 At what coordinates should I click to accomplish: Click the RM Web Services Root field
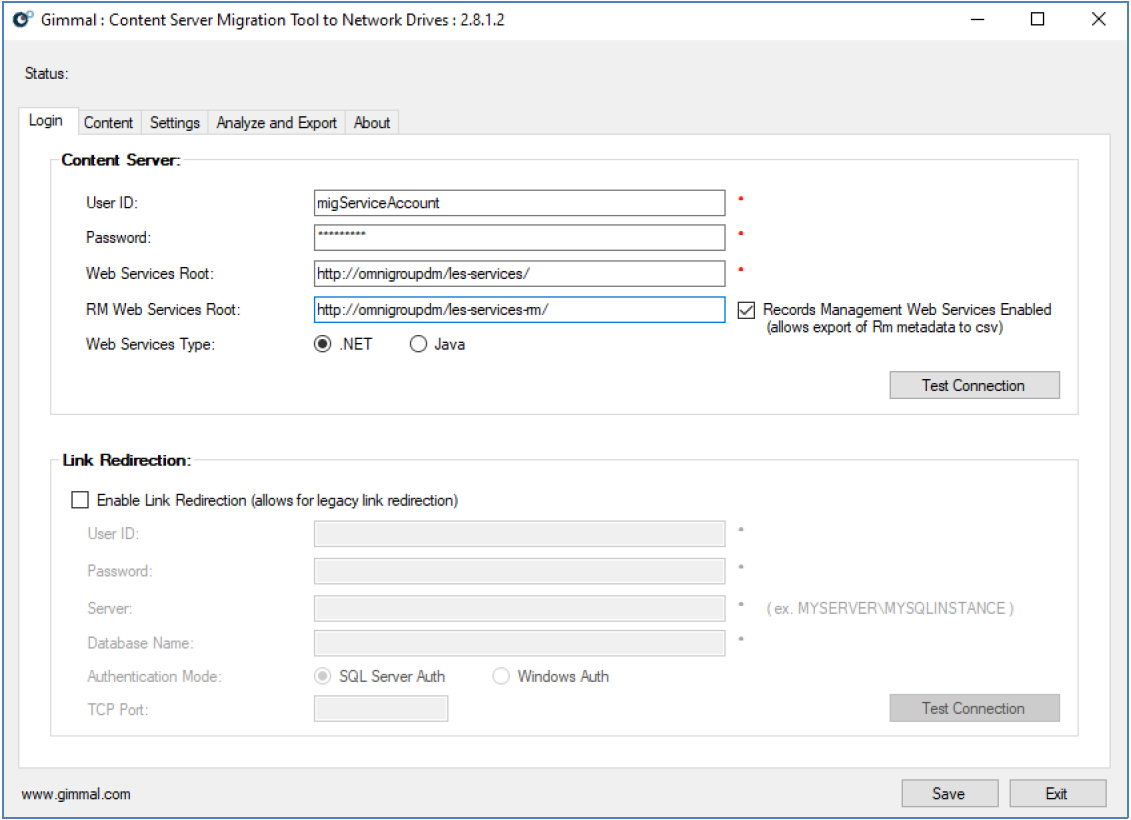click(x=519, y=310)
